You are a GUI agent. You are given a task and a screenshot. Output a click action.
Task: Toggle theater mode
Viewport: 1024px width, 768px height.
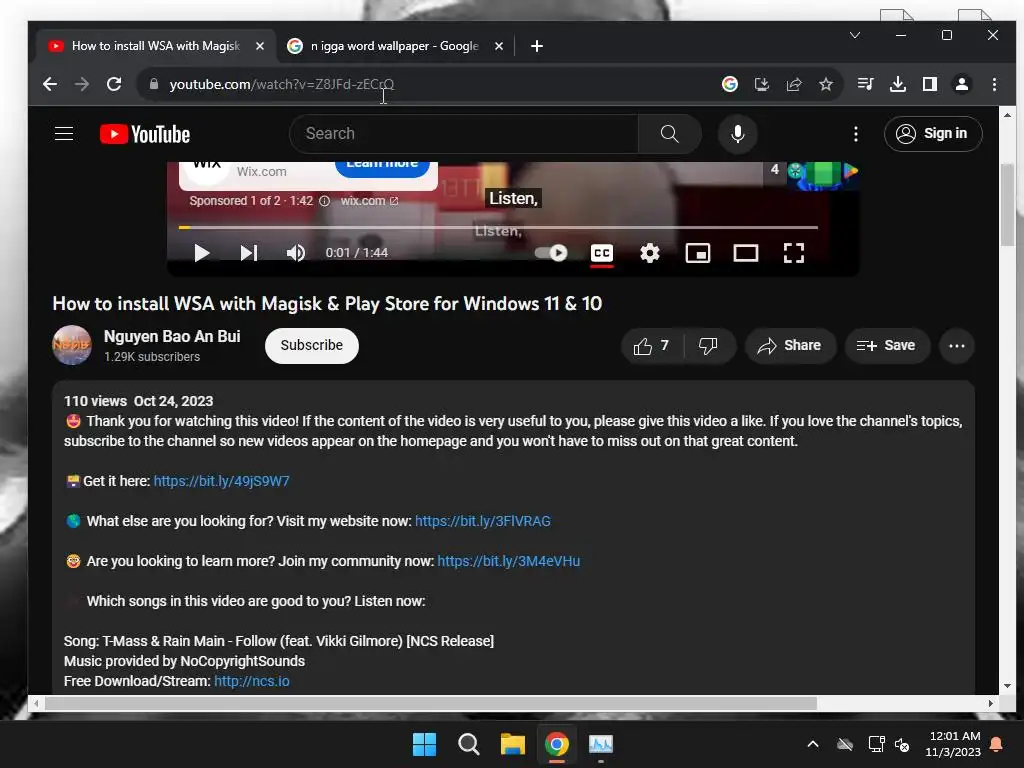tap(746, 253)
